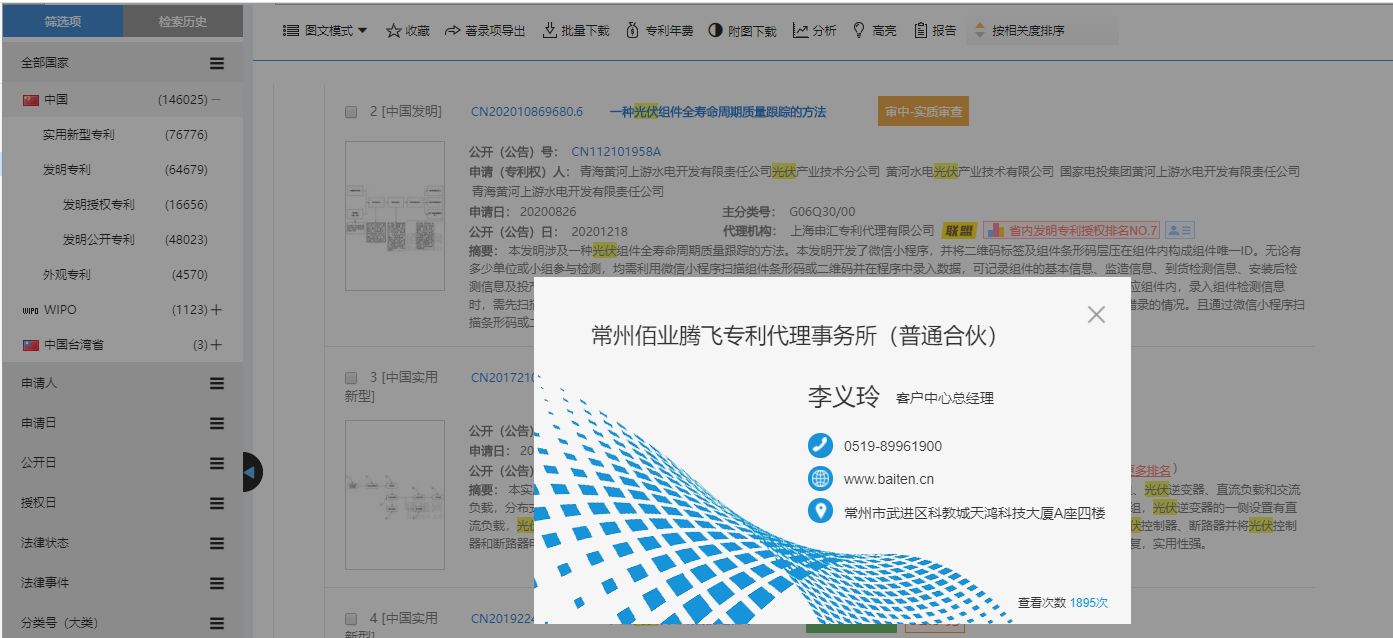
Task: Open the 图文模式 view mode dropdown
Action: tap(326, 31)
